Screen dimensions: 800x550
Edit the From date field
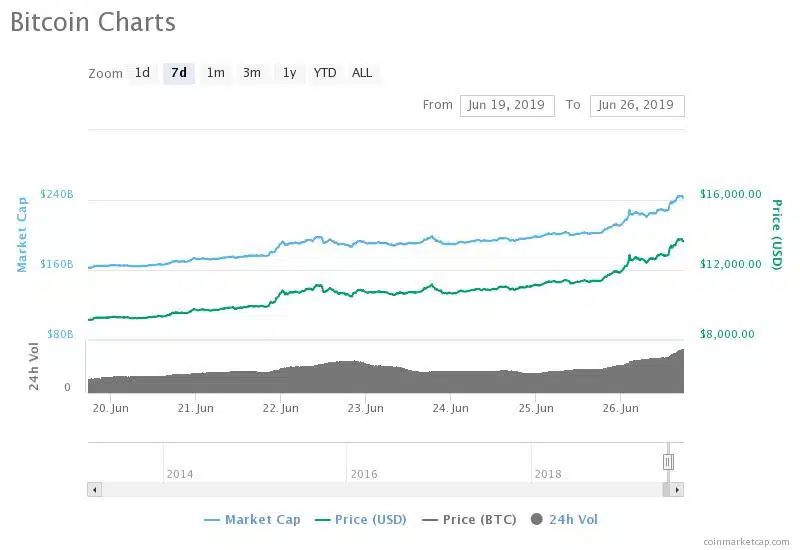tap(507, 106)
